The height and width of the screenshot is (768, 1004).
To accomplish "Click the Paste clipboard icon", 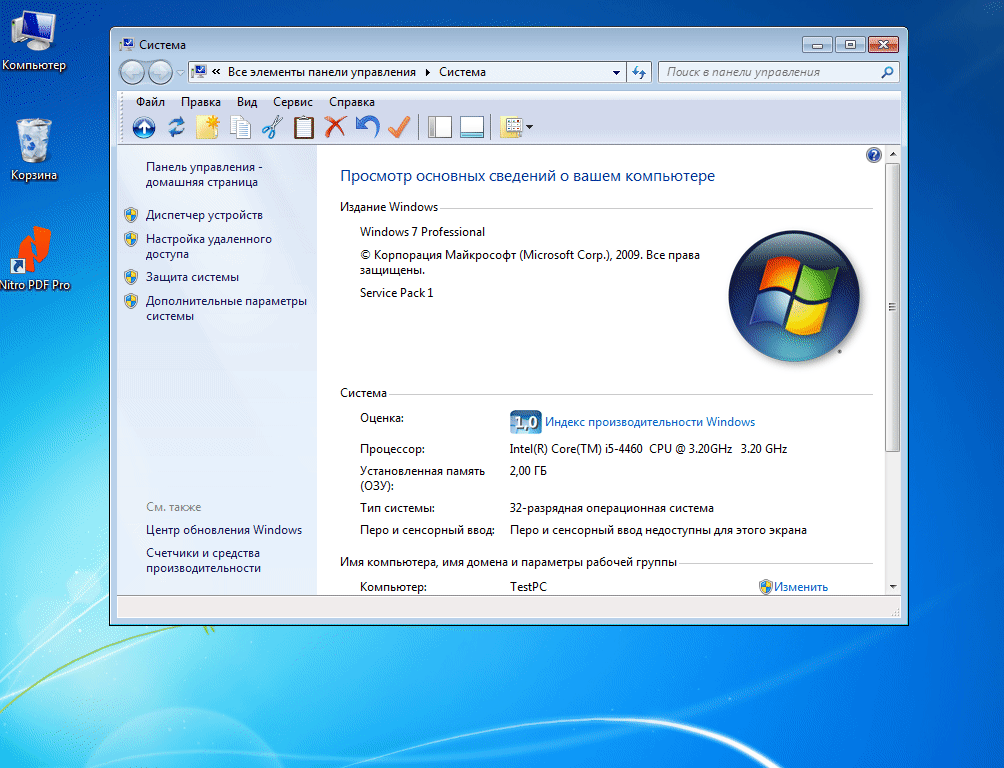I will point(304,127).
